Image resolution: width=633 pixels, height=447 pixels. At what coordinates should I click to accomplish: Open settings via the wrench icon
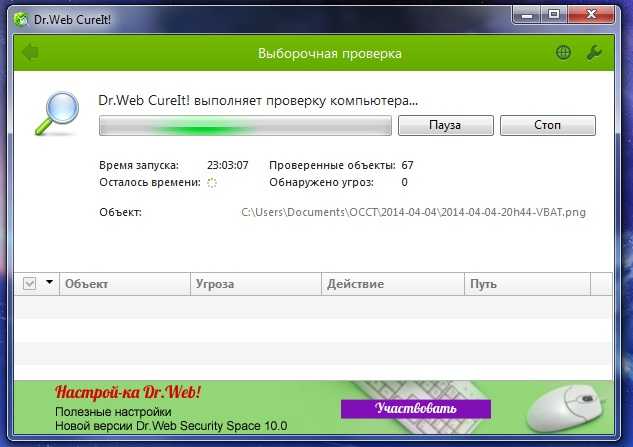(594, 52)
